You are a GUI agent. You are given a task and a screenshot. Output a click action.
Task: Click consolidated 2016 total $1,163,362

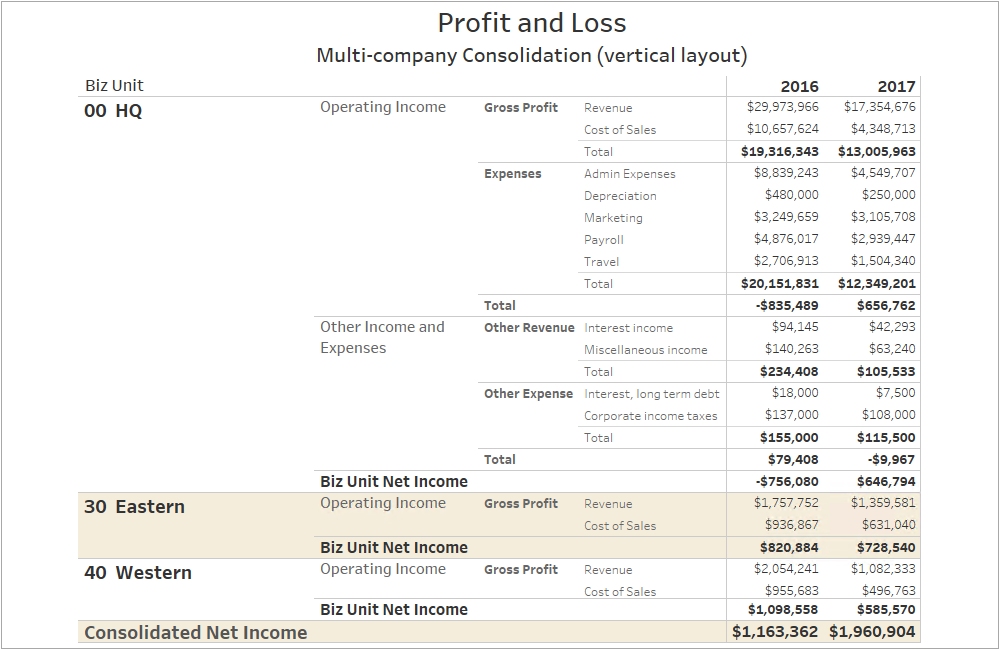[775, 632]
